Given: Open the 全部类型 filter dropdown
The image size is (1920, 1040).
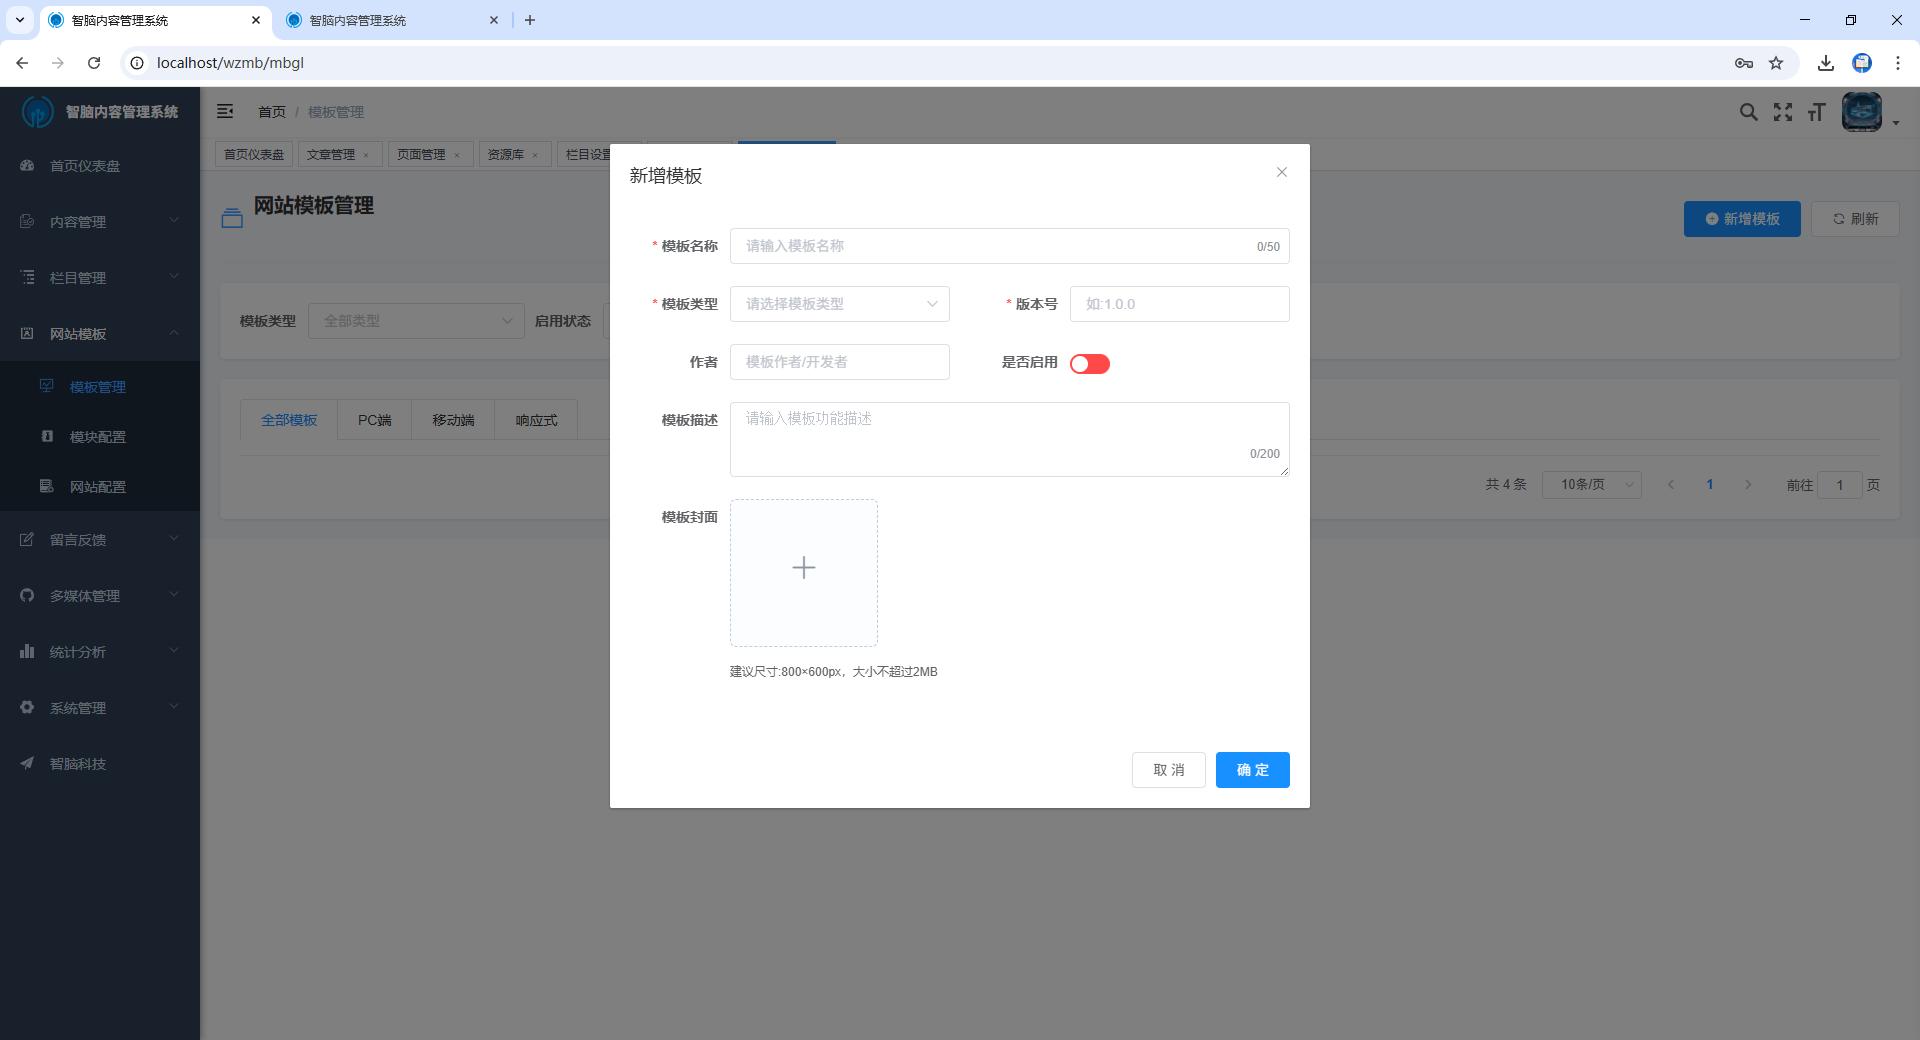Looking at the screenshot, I should coord(416,321).
